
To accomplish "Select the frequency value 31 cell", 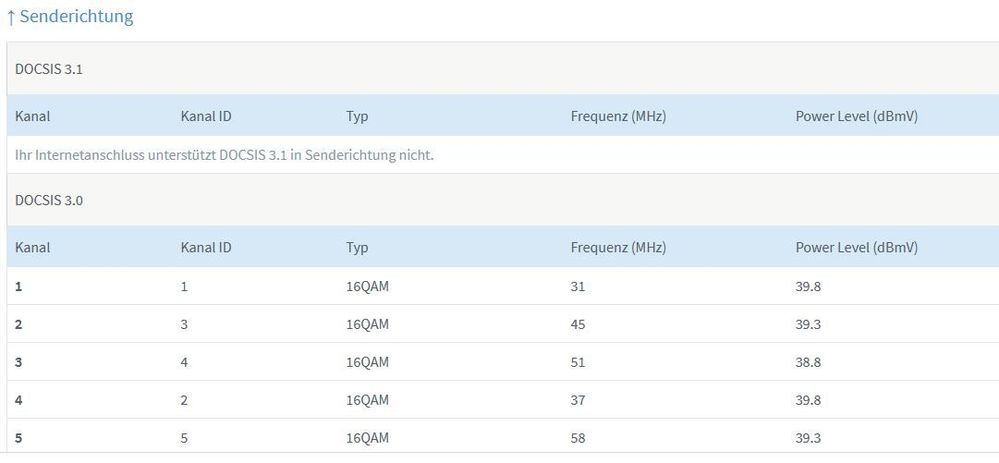I will tap(578, 287).
